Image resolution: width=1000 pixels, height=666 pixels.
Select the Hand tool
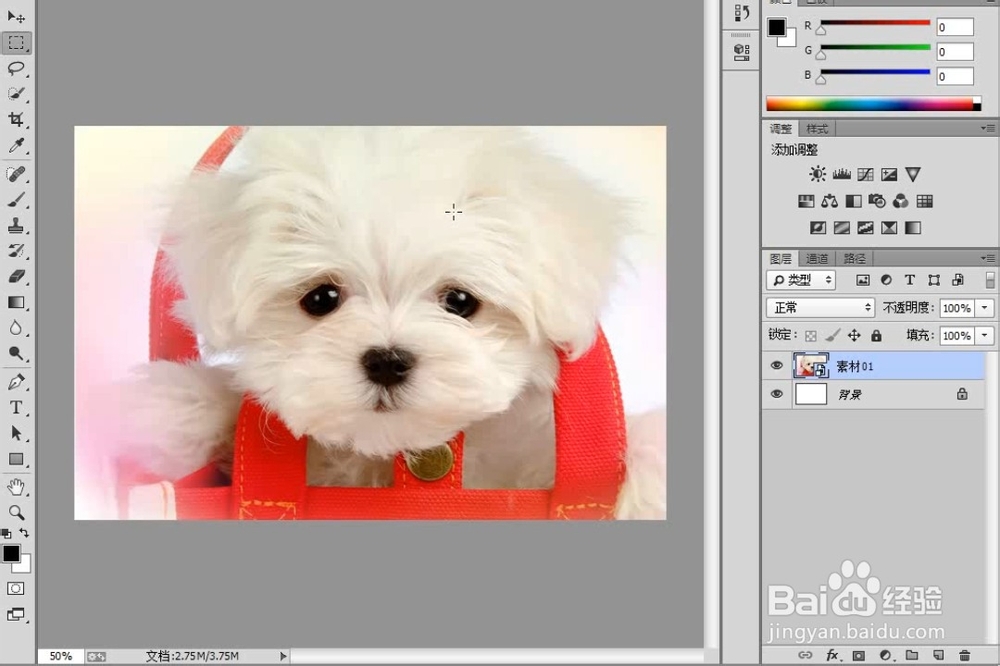[x=16, y=487]
